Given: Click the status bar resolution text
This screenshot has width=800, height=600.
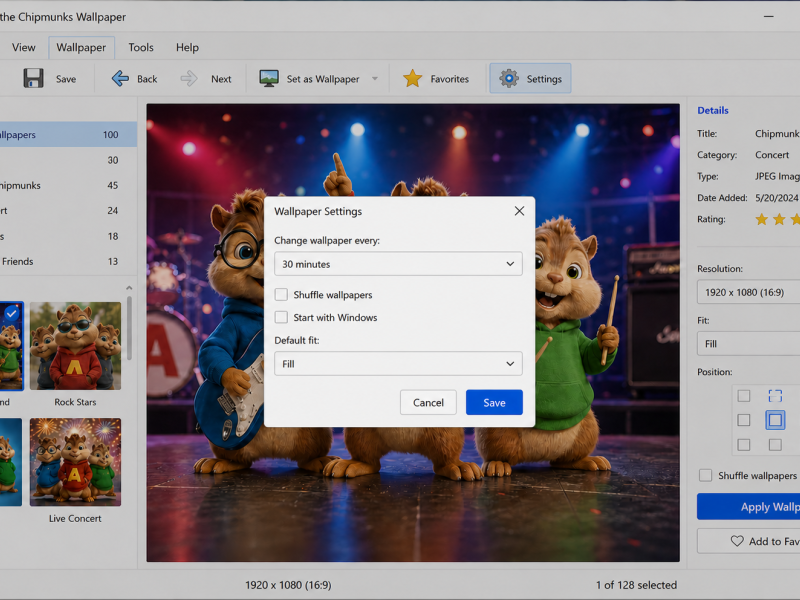Looking at the screenshot, I should point(288,585).
